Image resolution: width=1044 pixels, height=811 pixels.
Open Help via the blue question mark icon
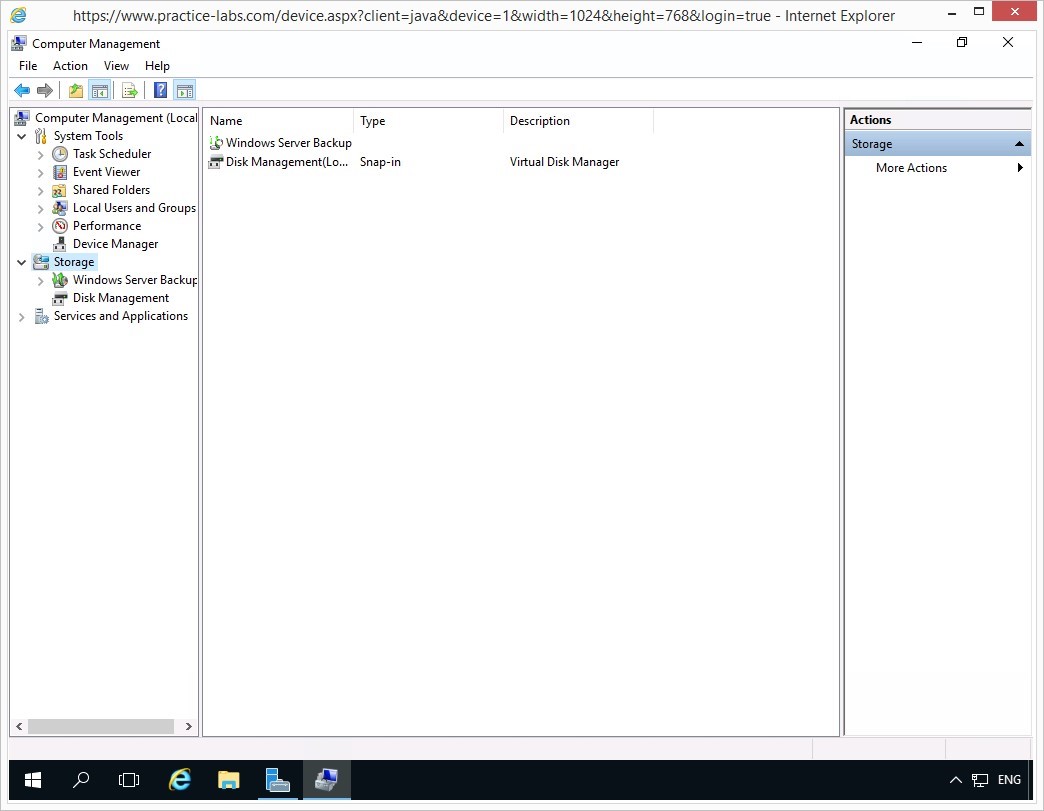click(x=160, y=91)
